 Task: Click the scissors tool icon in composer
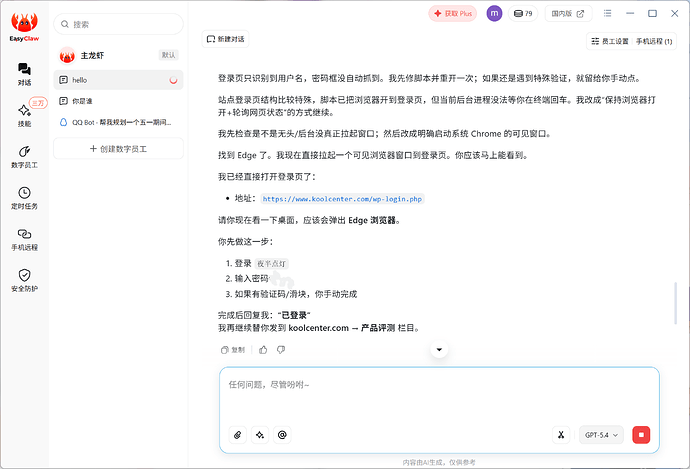561,435
